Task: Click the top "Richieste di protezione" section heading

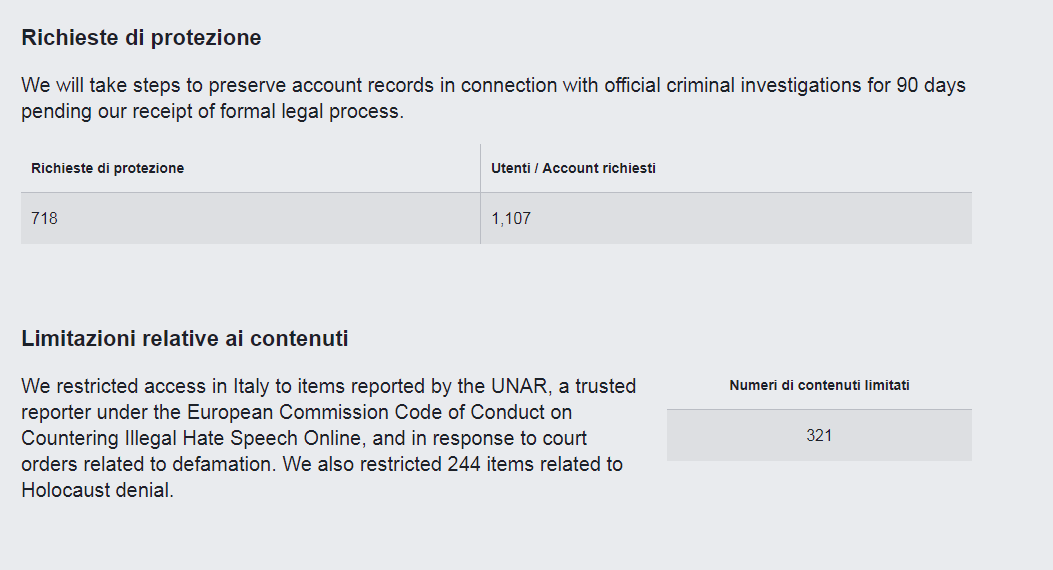Action: click(141, 38)
